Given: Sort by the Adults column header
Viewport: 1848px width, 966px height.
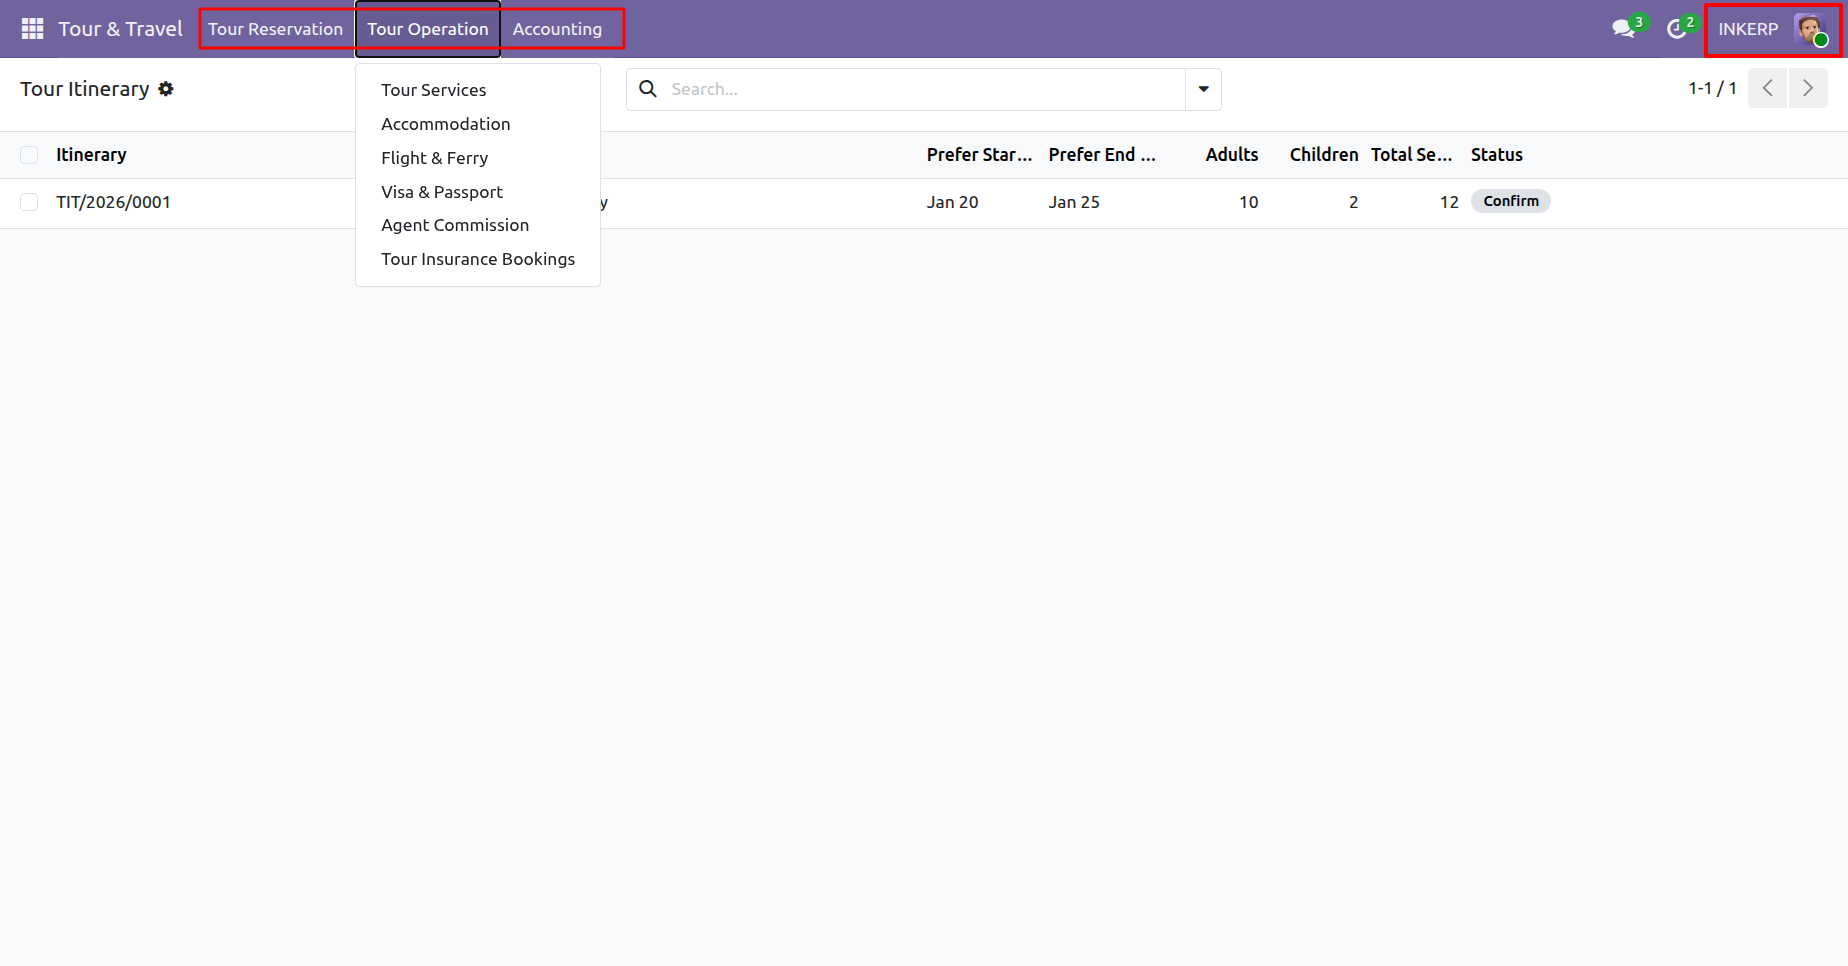Looking at the screenshot, I should [1232, 155].
